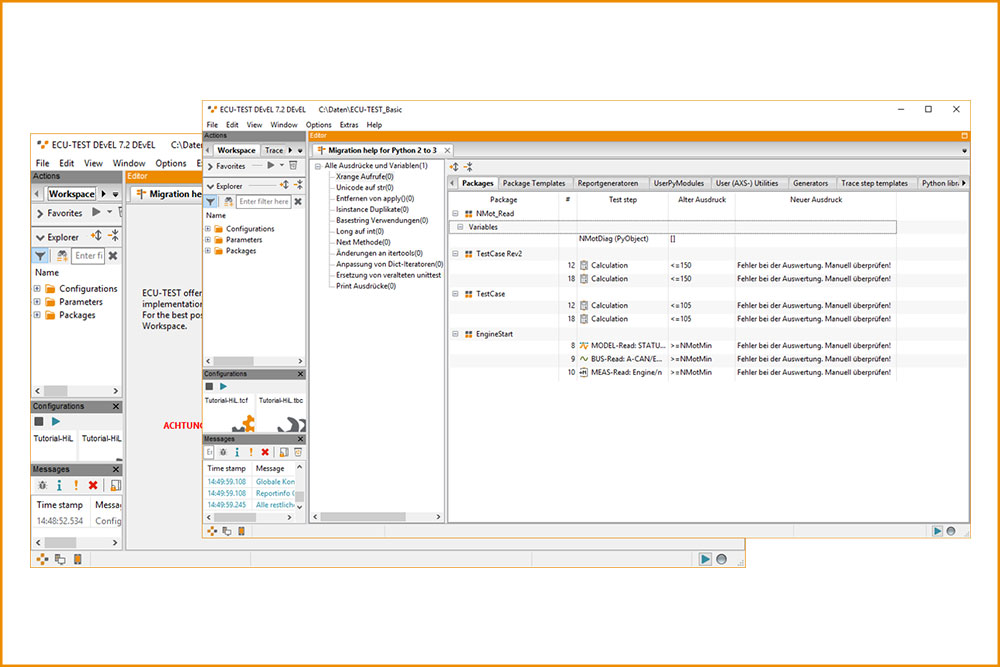Start the run configuration play icon in Configurations panel

223,386
